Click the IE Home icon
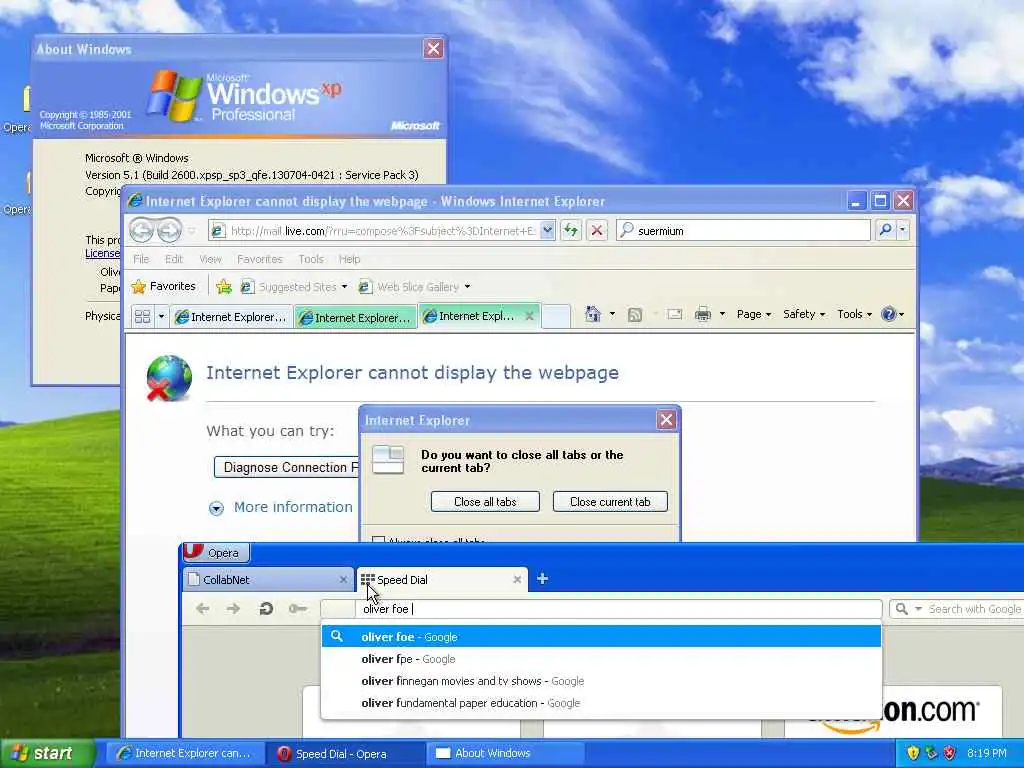 coord(593,314)
